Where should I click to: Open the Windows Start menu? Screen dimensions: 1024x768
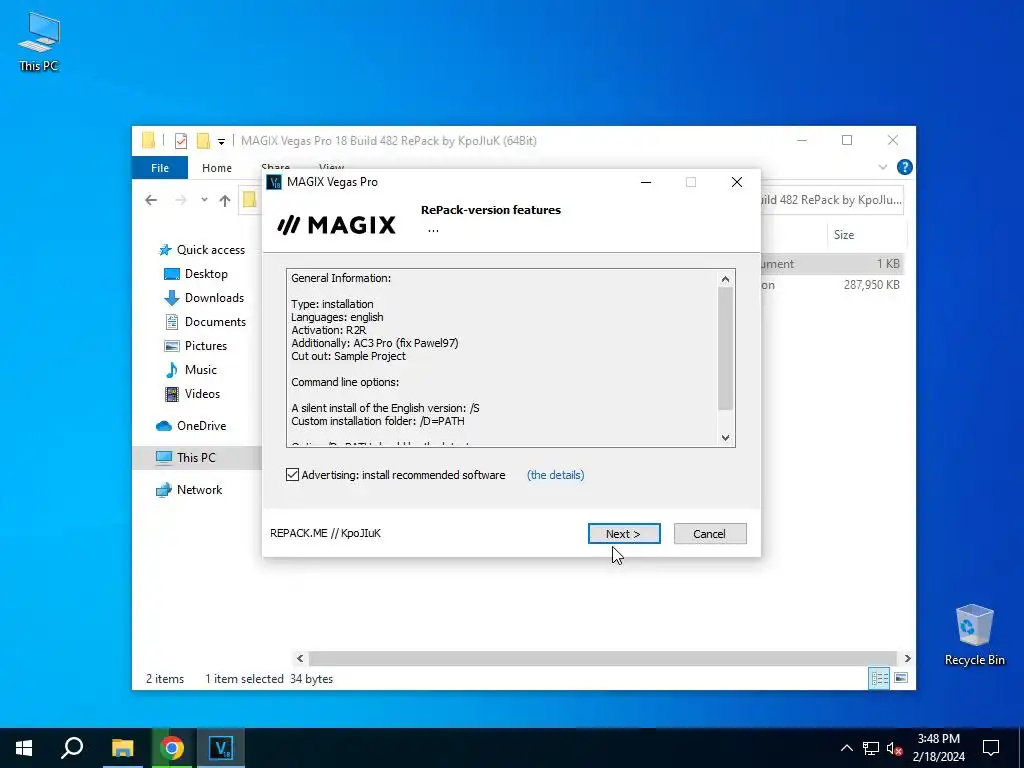24,748
